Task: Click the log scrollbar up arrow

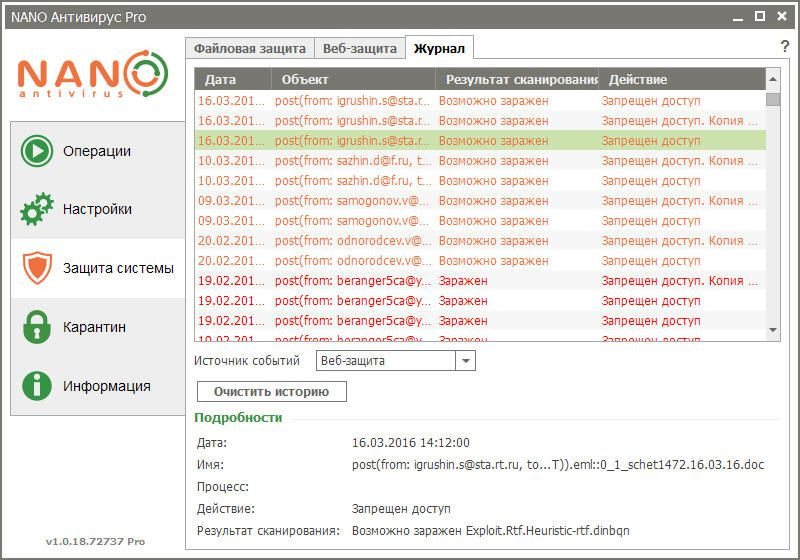Action: 773,79
